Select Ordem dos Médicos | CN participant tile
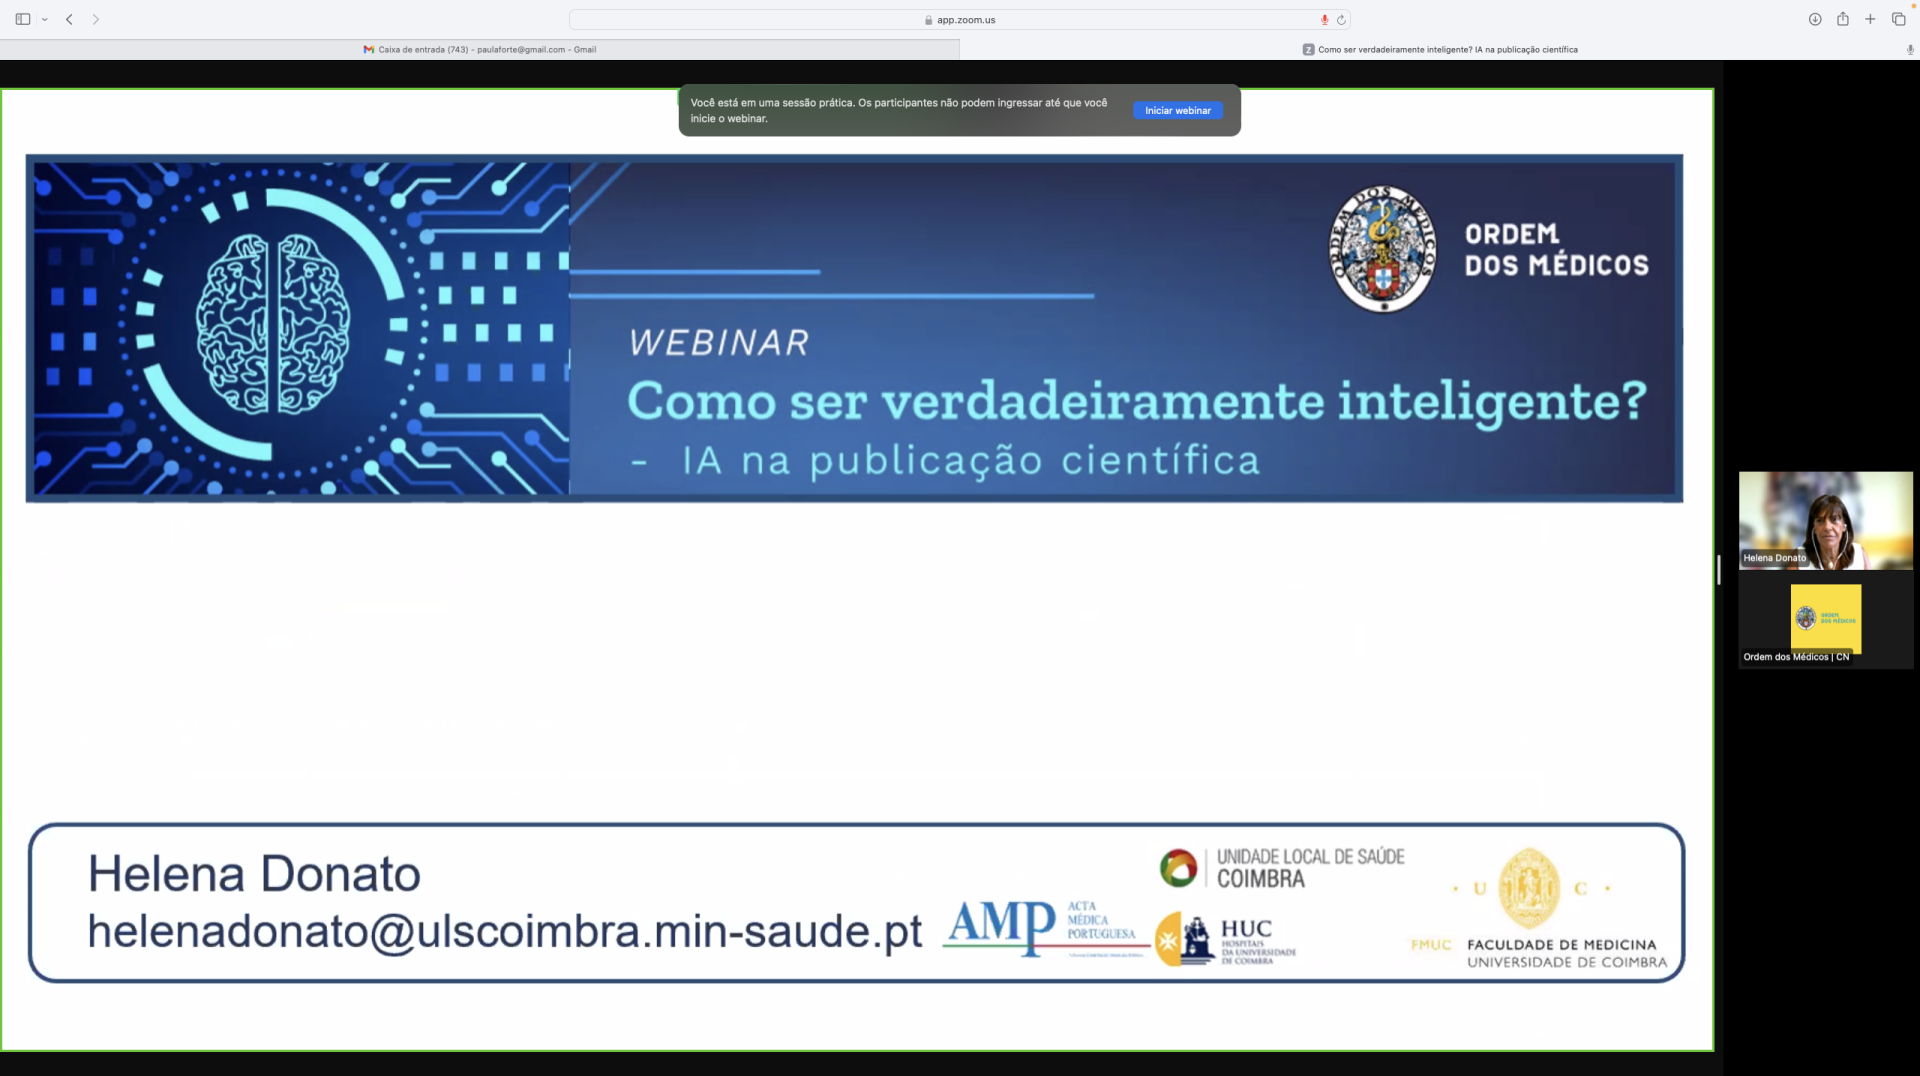The image size is (1920, 1076). click(x=1825, y=620)
